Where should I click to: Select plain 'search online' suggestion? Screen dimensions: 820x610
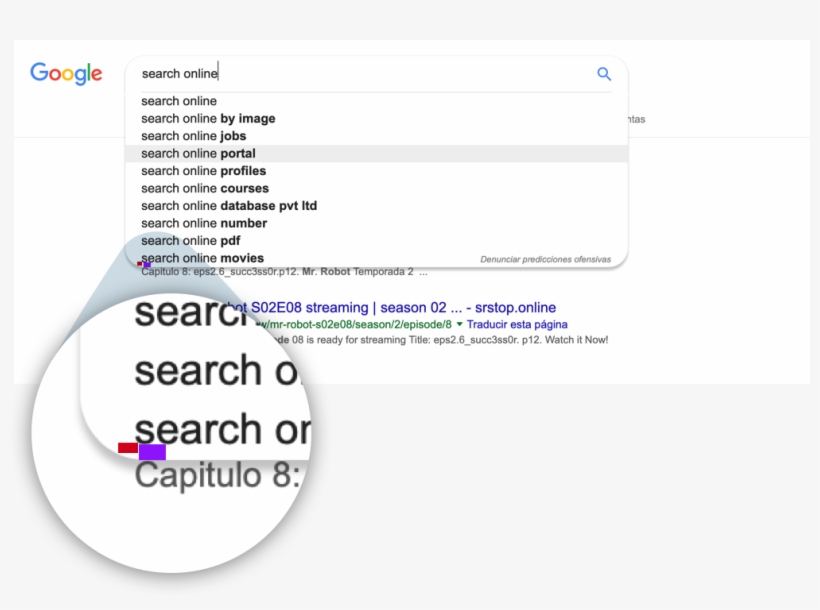[179, 101]
